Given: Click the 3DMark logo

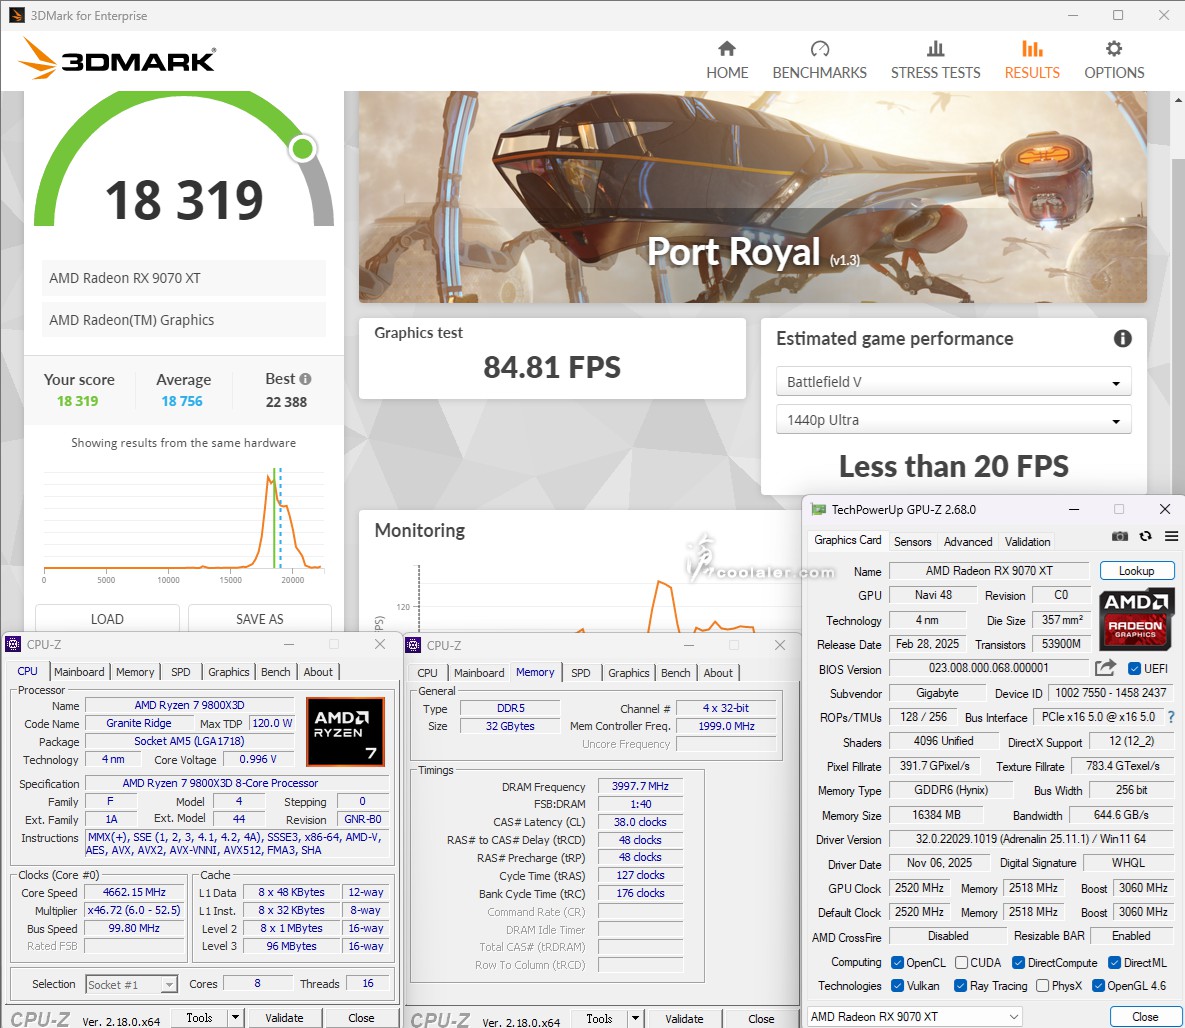Looking at the screenshot, I should tap(117, 59).
